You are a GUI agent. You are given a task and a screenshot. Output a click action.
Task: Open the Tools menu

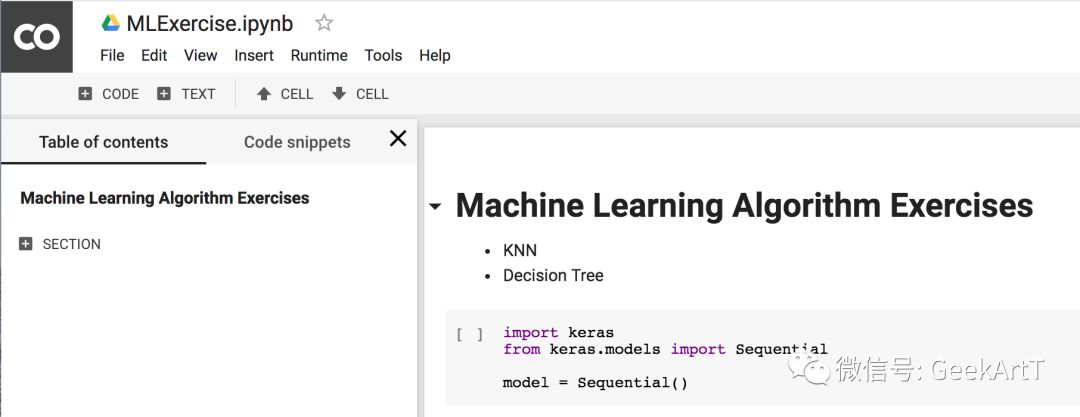pyautogui.click(x=383, y=55)
